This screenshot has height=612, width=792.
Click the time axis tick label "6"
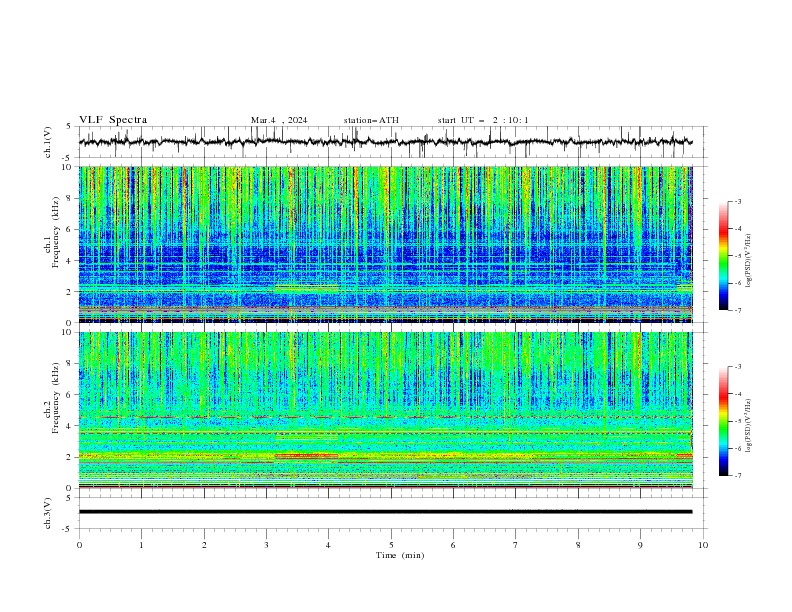(454, 545)
